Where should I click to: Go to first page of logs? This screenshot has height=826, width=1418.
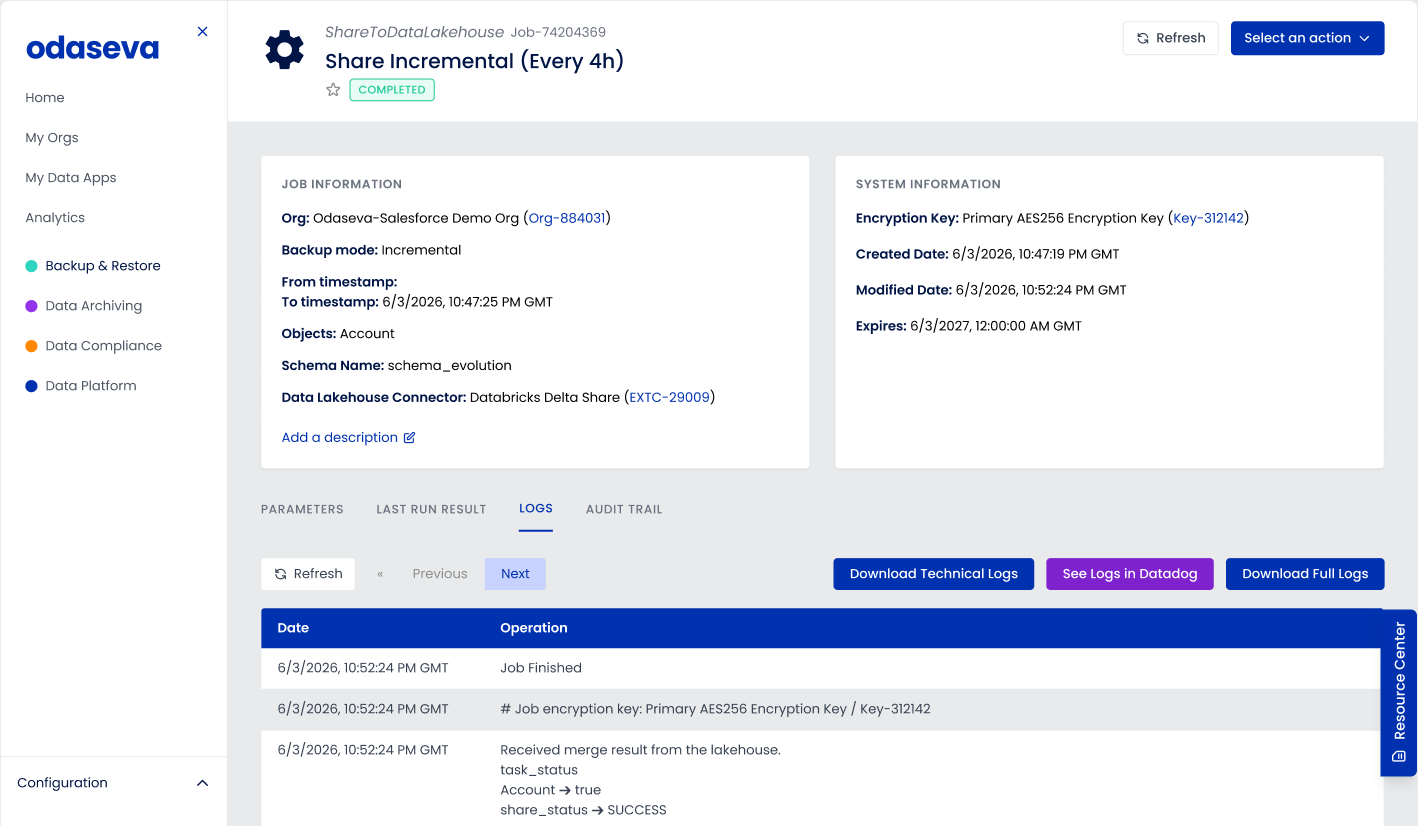380,574
